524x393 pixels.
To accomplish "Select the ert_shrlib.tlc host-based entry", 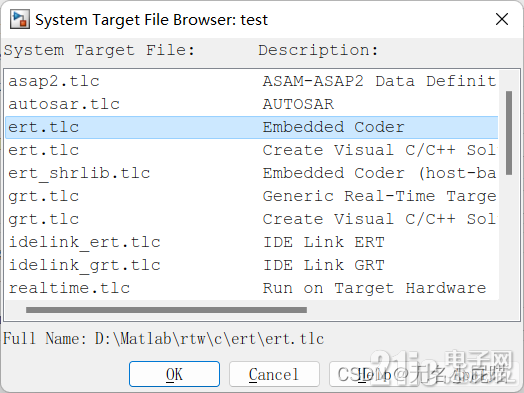I will [x=252, y=173].
